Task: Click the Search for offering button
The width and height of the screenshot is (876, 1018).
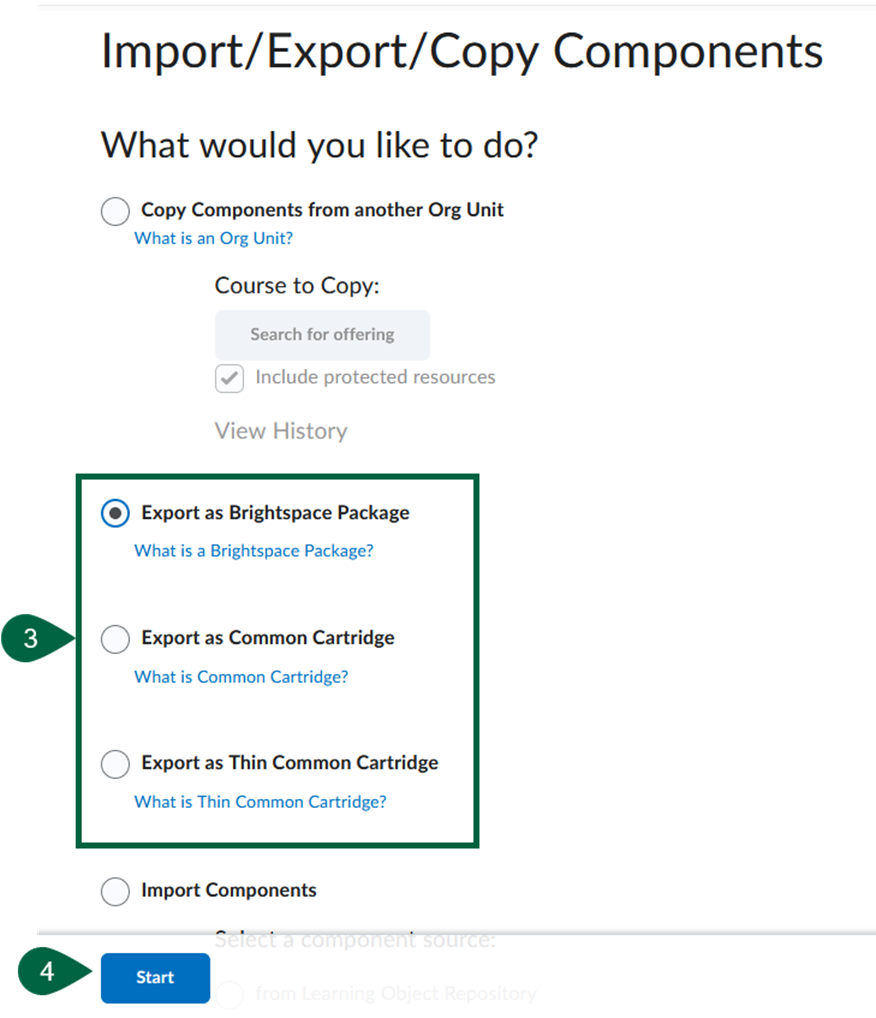Action: 322,335
